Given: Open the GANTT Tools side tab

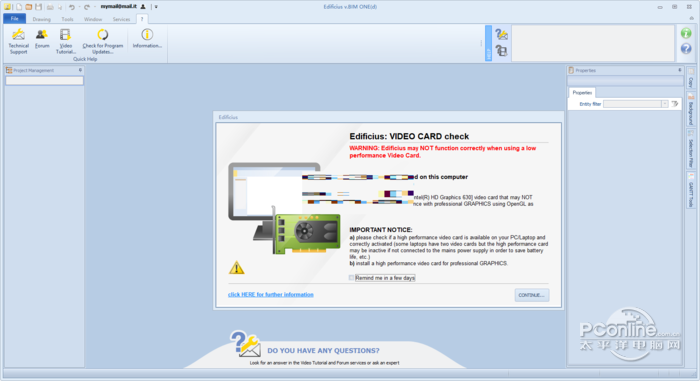Looking at the screenshot, I should [x=691, y=190].
